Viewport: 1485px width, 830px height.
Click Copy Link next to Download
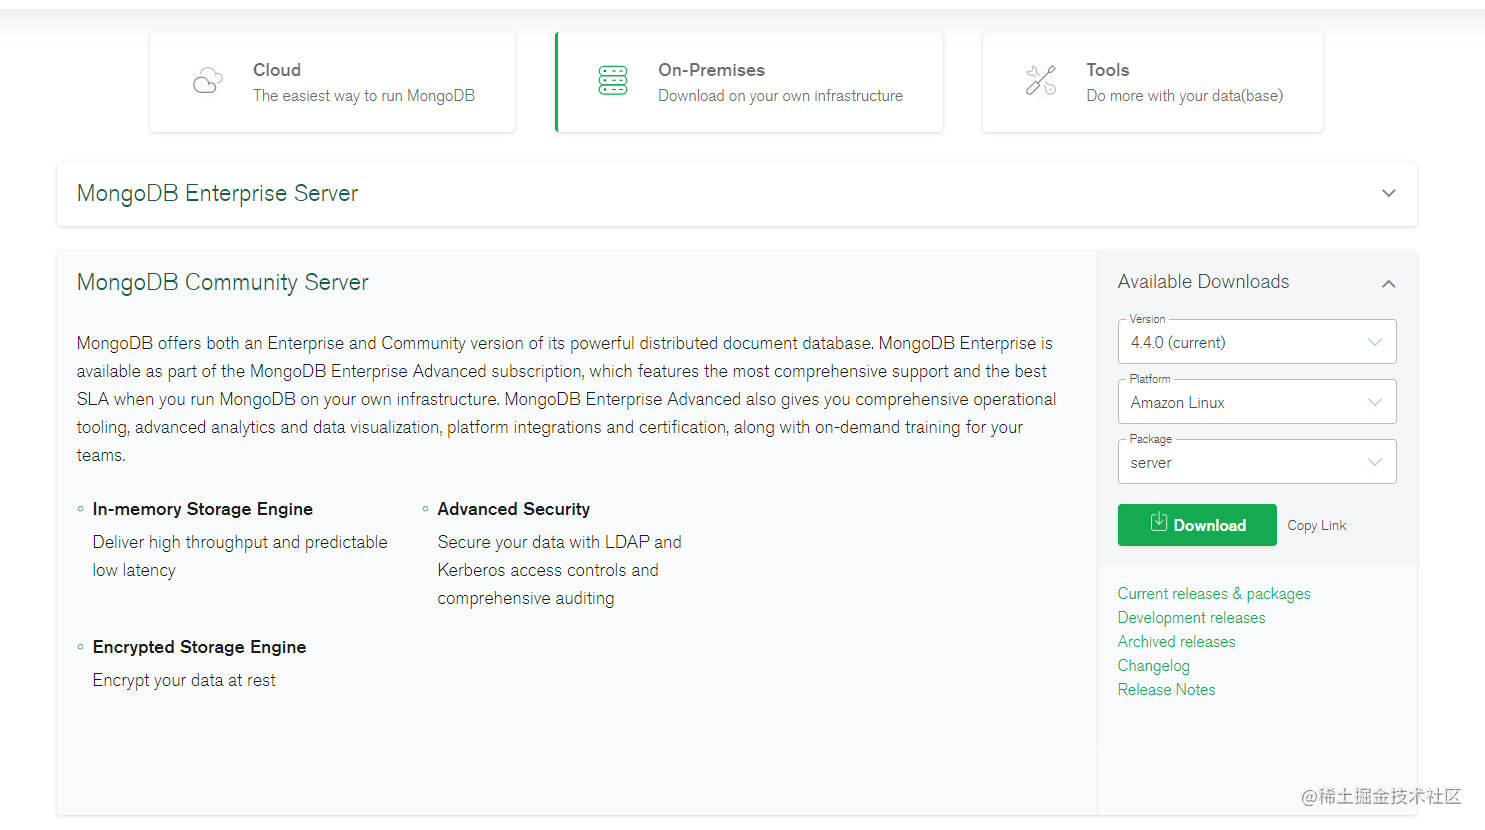(1317, 526)
